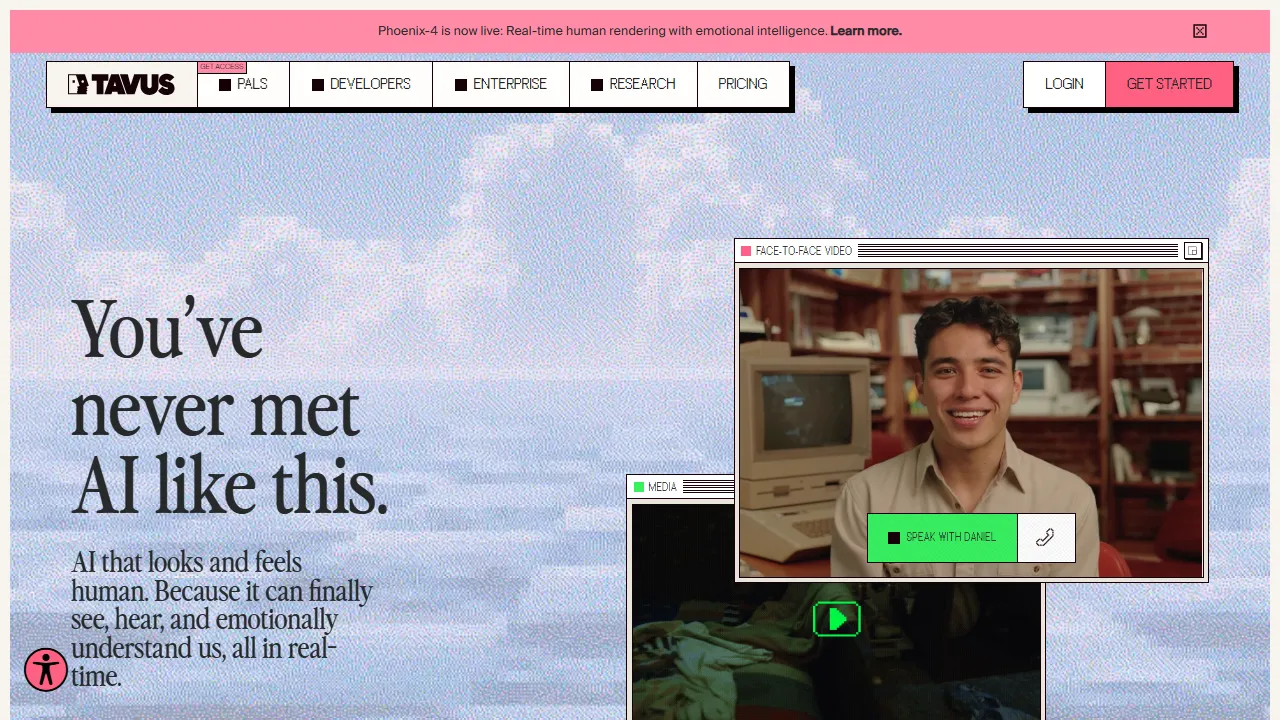Click the "You've never met AI like this." headline
The width and height of the screenshot is (1280, 720).
click(230, 407)
